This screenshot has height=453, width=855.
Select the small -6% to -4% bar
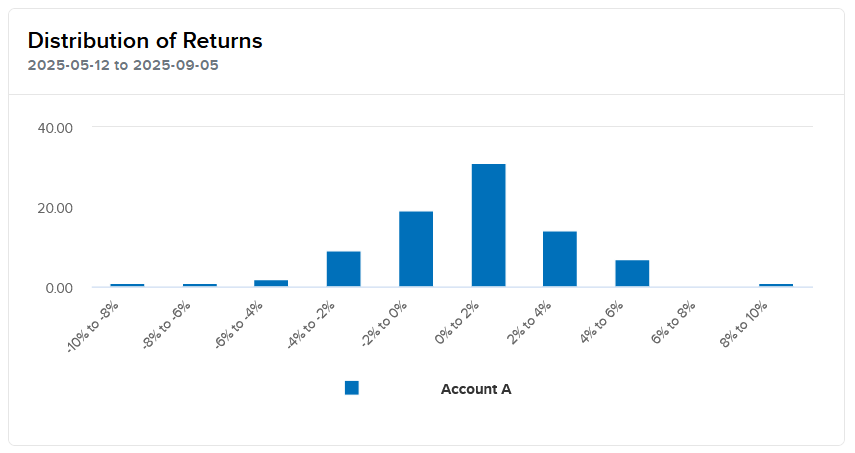pos(271,283)
